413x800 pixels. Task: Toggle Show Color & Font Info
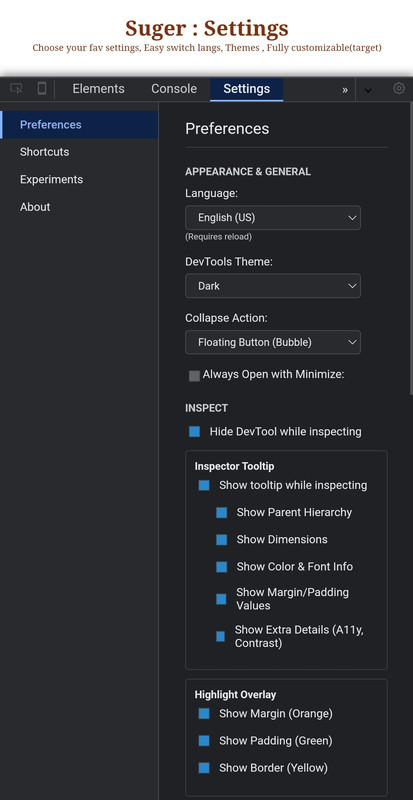click(x=222, y=567)
